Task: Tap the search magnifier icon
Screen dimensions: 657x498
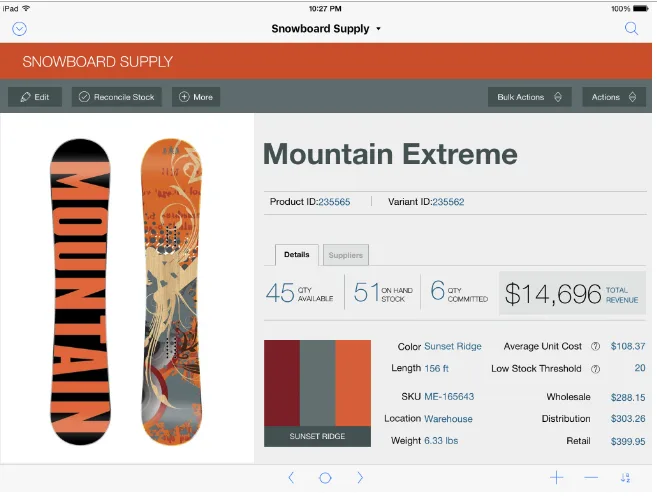Action: coord(631,28)
